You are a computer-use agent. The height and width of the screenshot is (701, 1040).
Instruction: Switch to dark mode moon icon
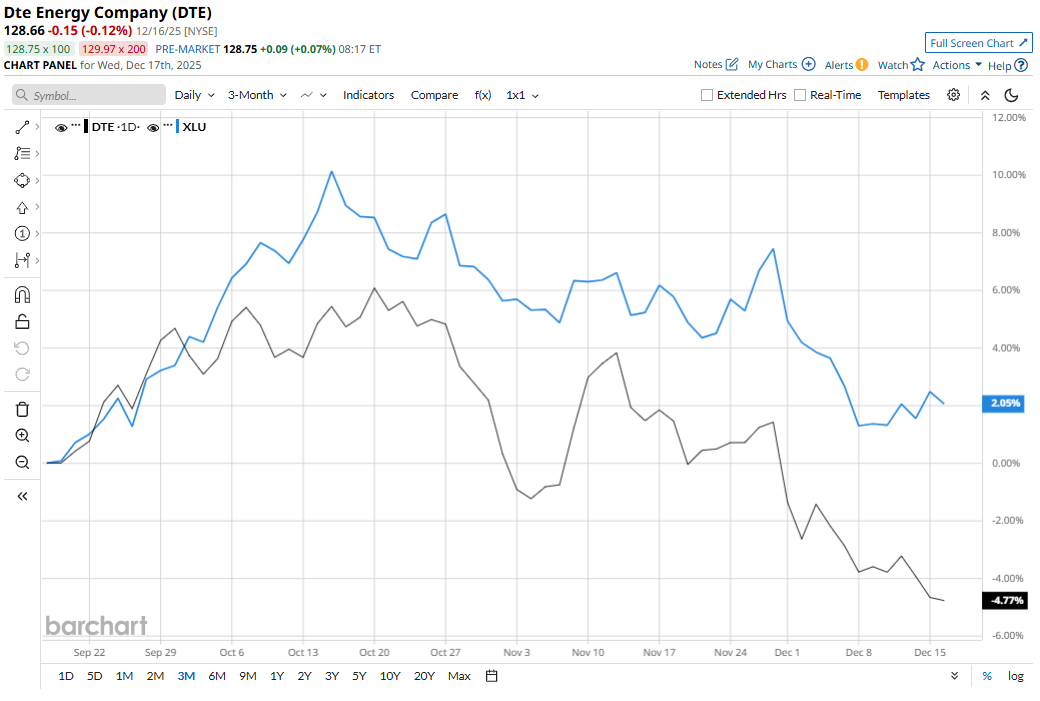click(1011, 96)
